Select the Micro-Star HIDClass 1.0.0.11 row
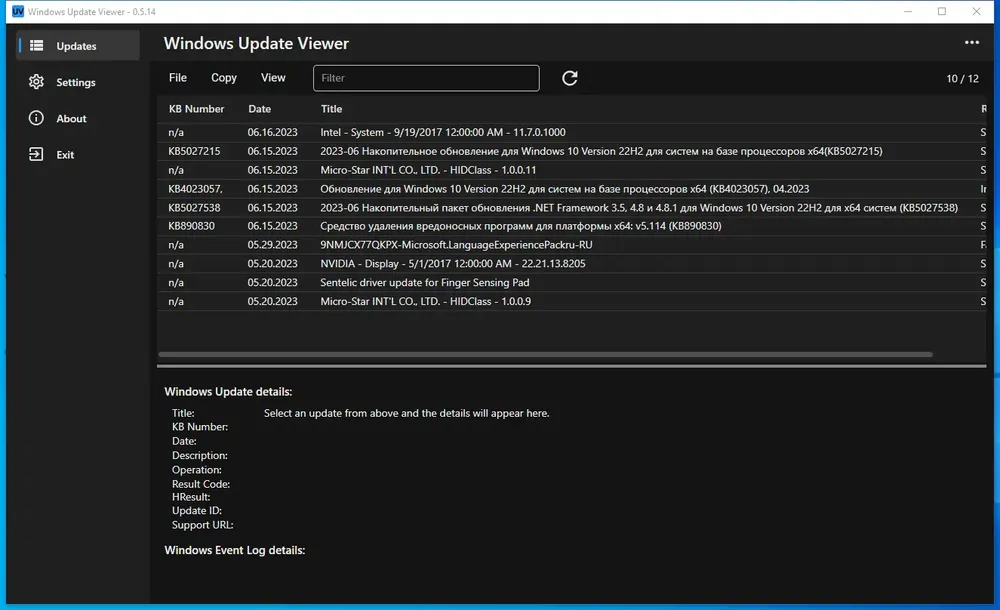The width and height of the screenshot is (1000, 610). coord(571,170)
